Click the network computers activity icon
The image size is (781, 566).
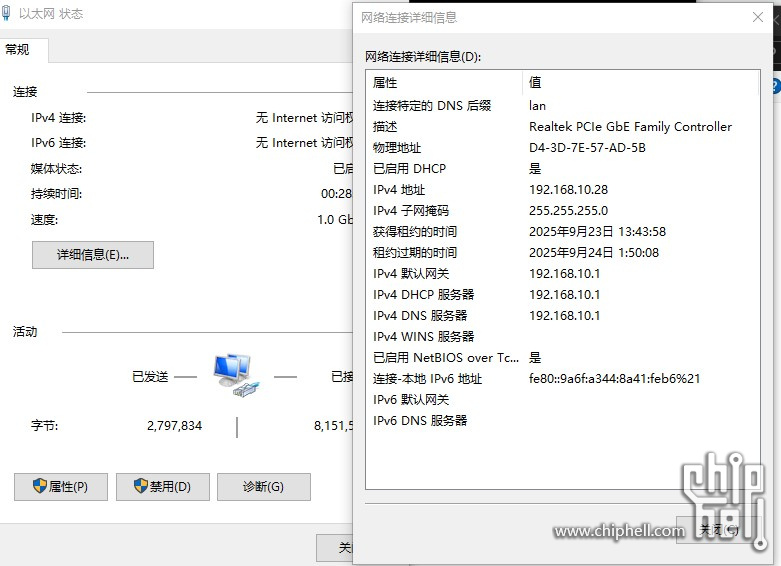[236, 375]
